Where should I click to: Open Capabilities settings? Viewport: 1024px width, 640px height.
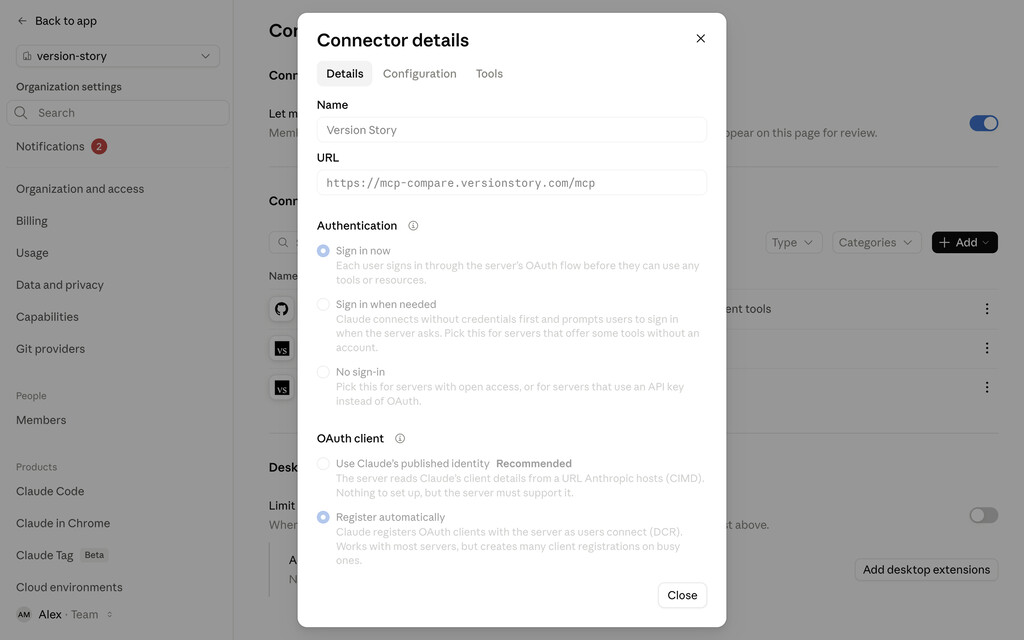click(x=47, y=317)
